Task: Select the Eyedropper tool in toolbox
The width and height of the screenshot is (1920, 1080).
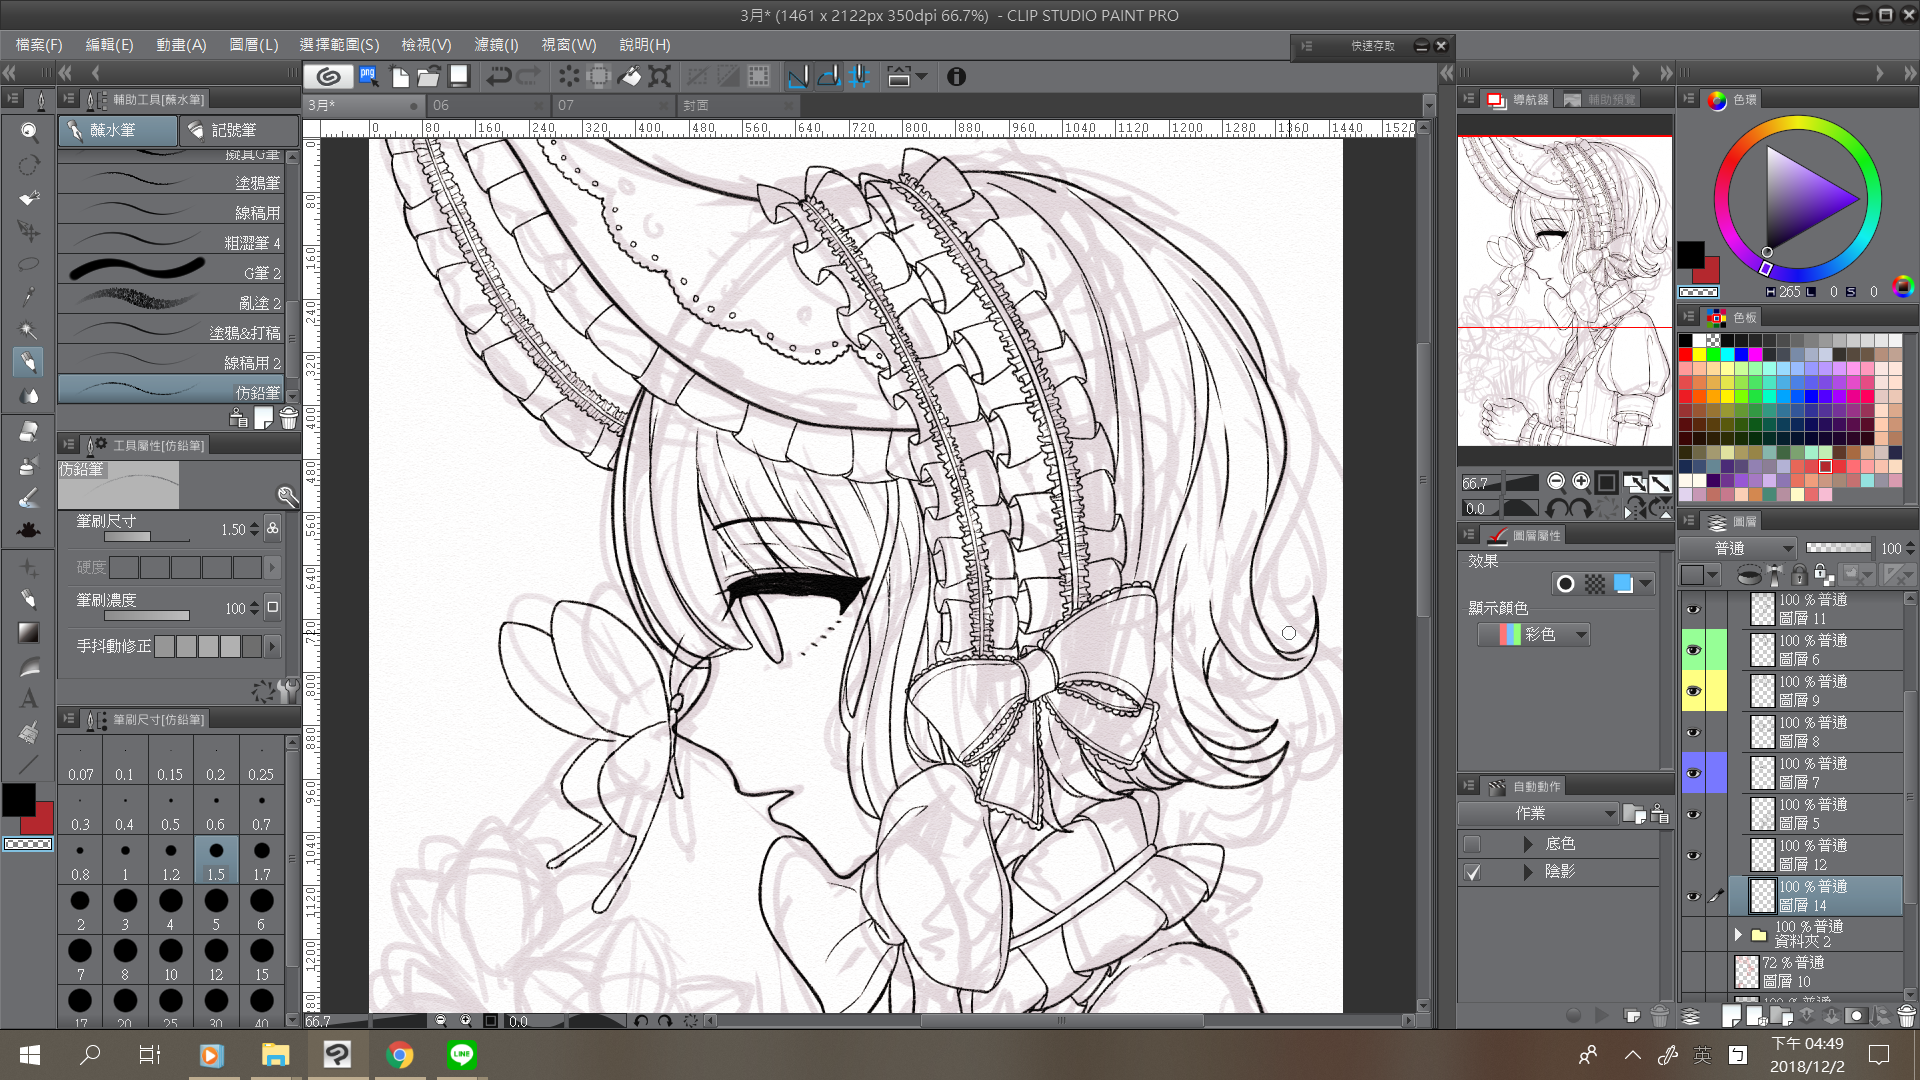Action: (x=29, y=297)
